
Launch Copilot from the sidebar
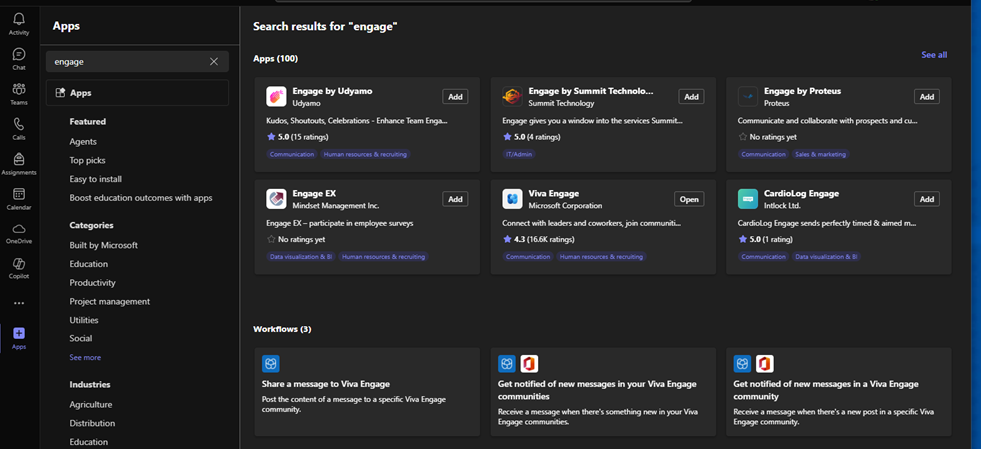pyautogui.click(x=19, y=263)
